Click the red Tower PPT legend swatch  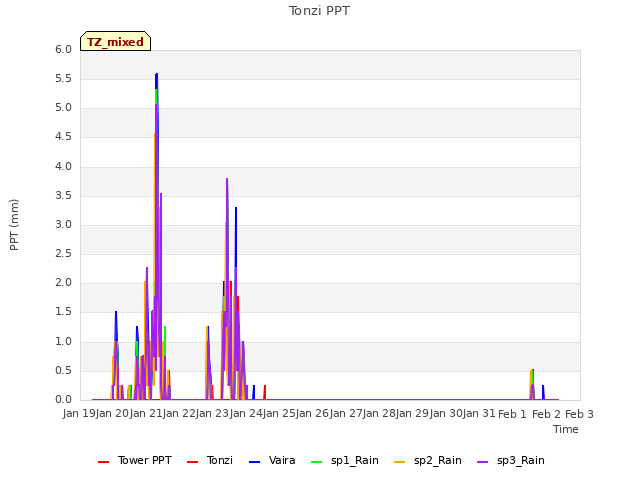[x=104, y=462]
